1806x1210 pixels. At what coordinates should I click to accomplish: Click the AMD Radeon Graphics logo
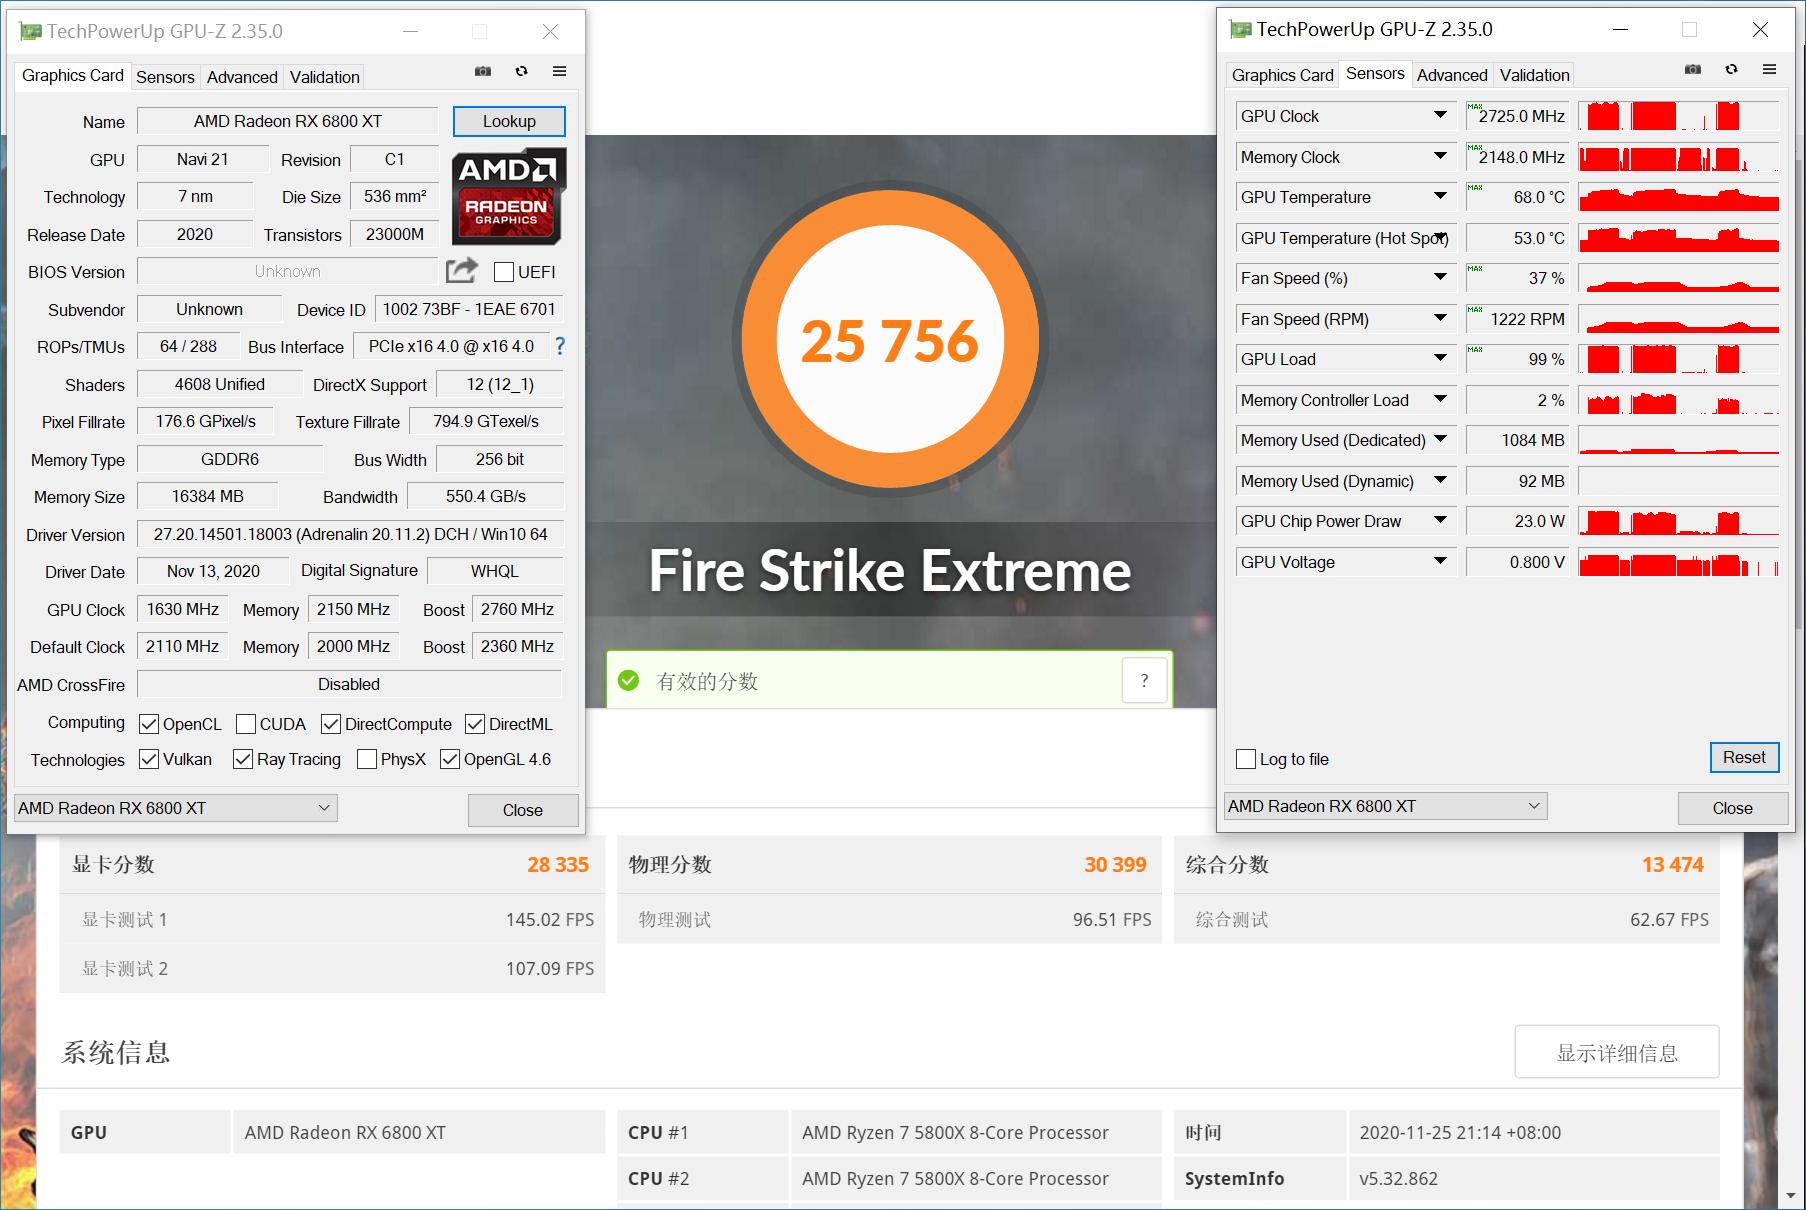click(509, 196)
